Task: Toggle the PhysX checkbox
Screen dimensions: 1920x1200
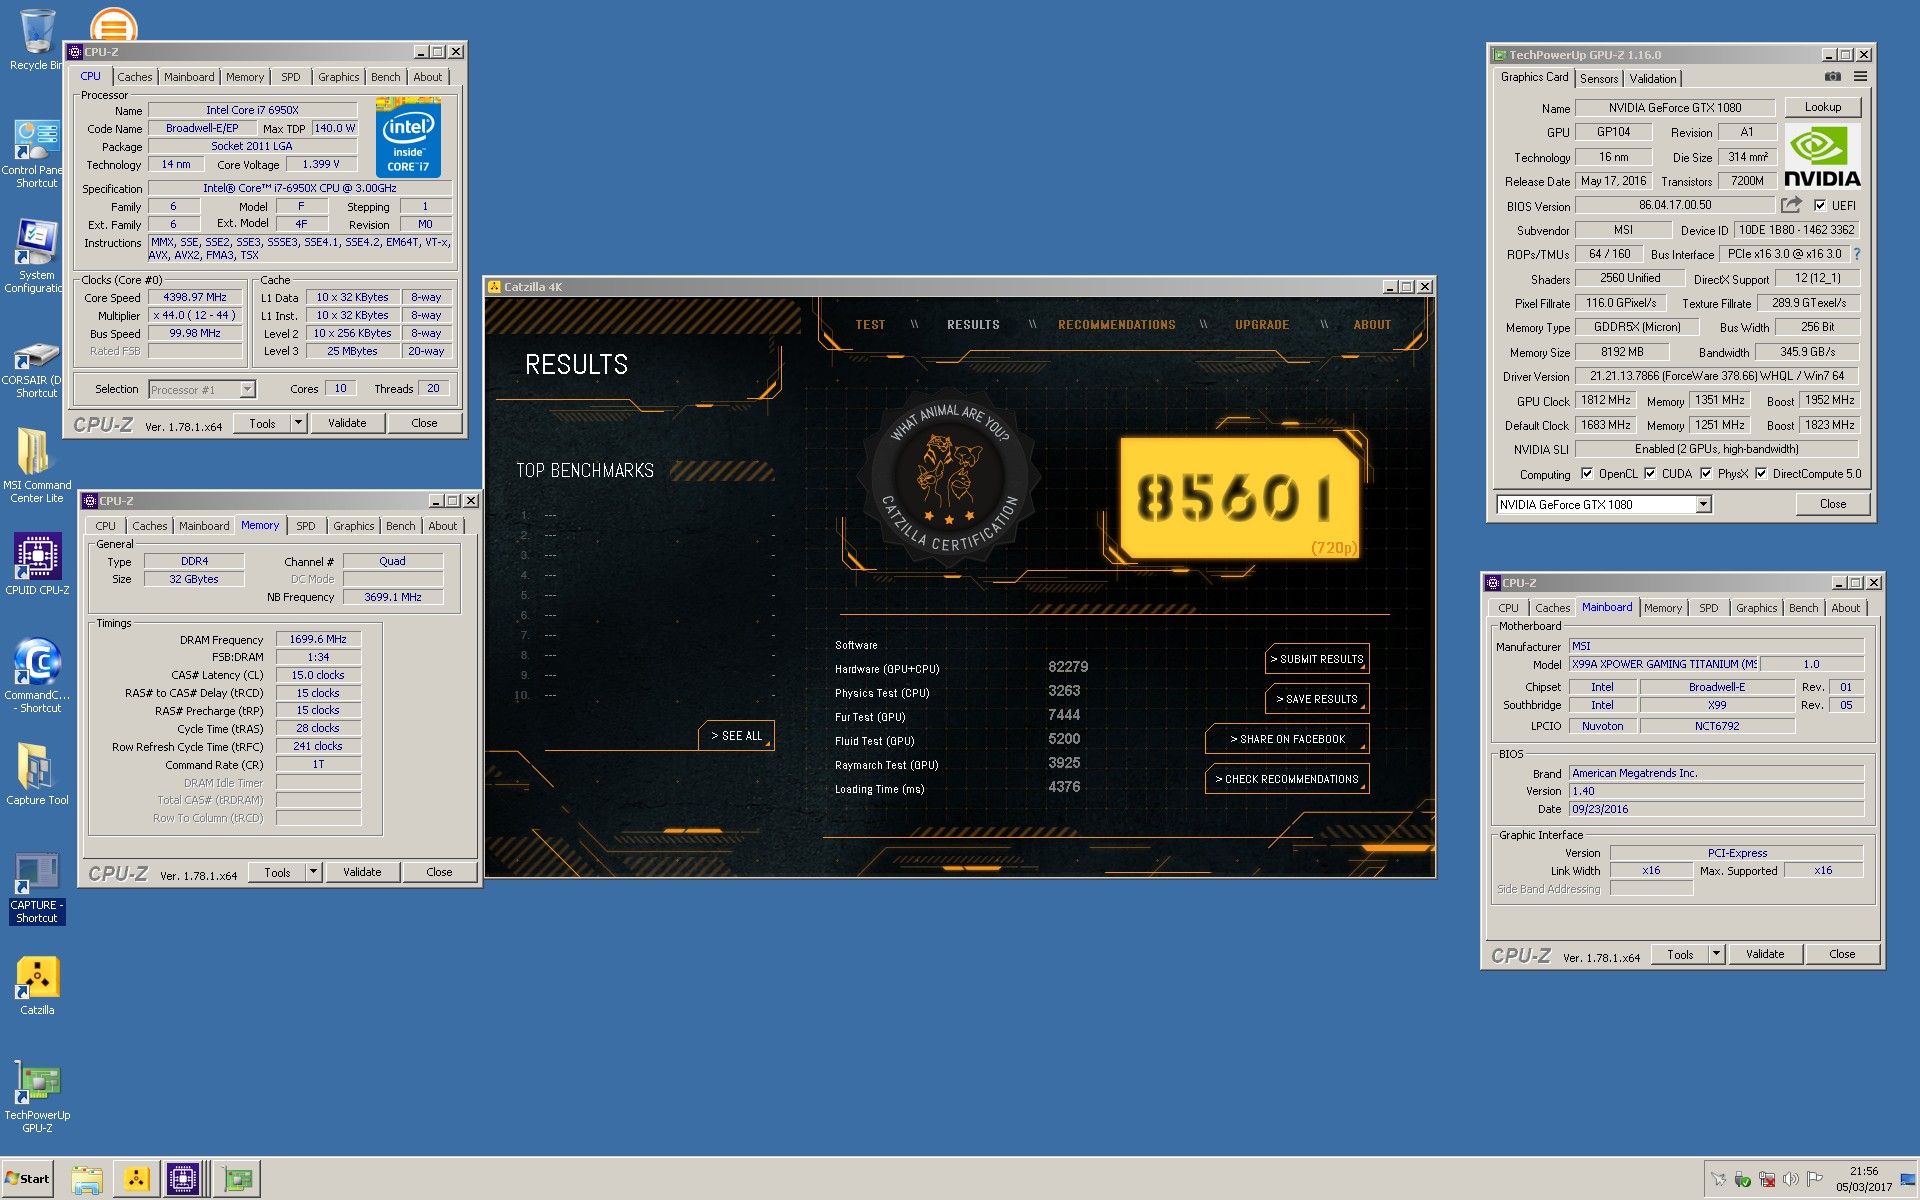Action: (x=1706, y=474)
